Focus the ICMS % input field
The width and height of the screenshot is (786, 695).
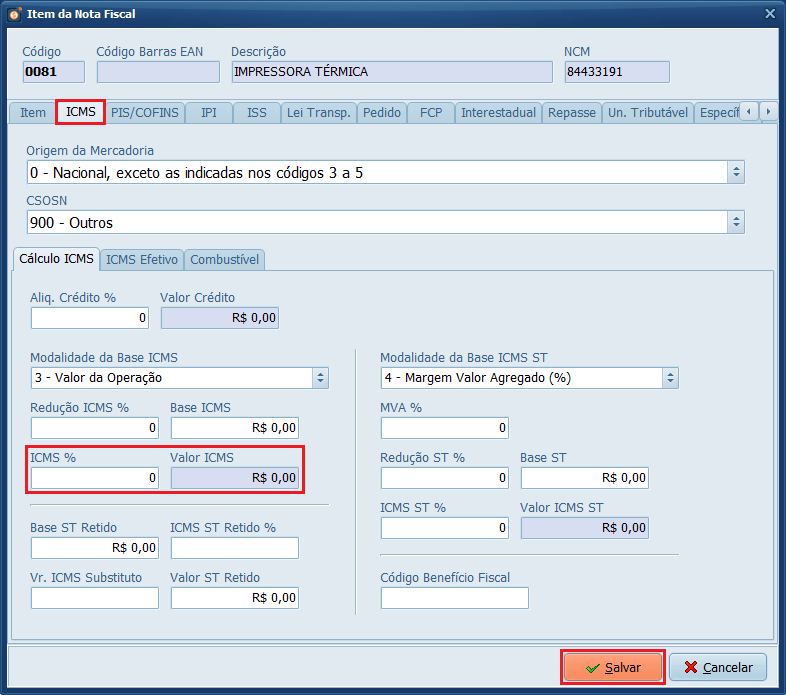(95, 478)
